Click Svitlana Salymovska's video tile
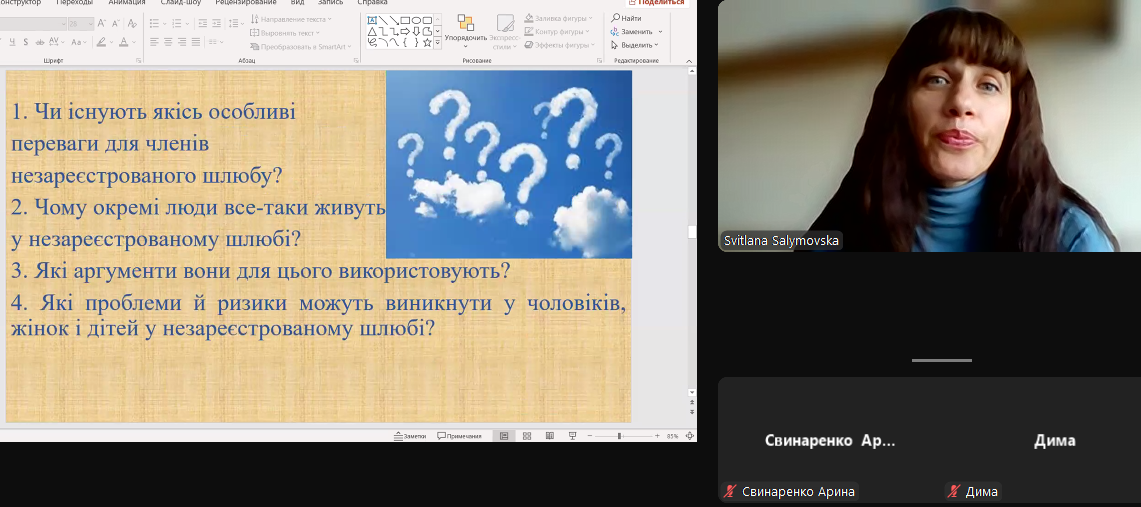This screenshot has width=1141, height=507. pyautogui.click(x=929, y=126)
